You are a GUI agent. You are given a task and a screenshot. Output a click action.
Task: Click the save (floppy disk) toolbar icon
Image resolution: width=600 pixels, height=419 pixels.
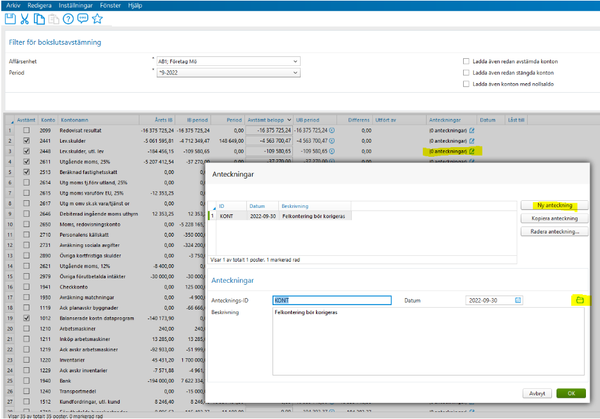click(10, 18)
